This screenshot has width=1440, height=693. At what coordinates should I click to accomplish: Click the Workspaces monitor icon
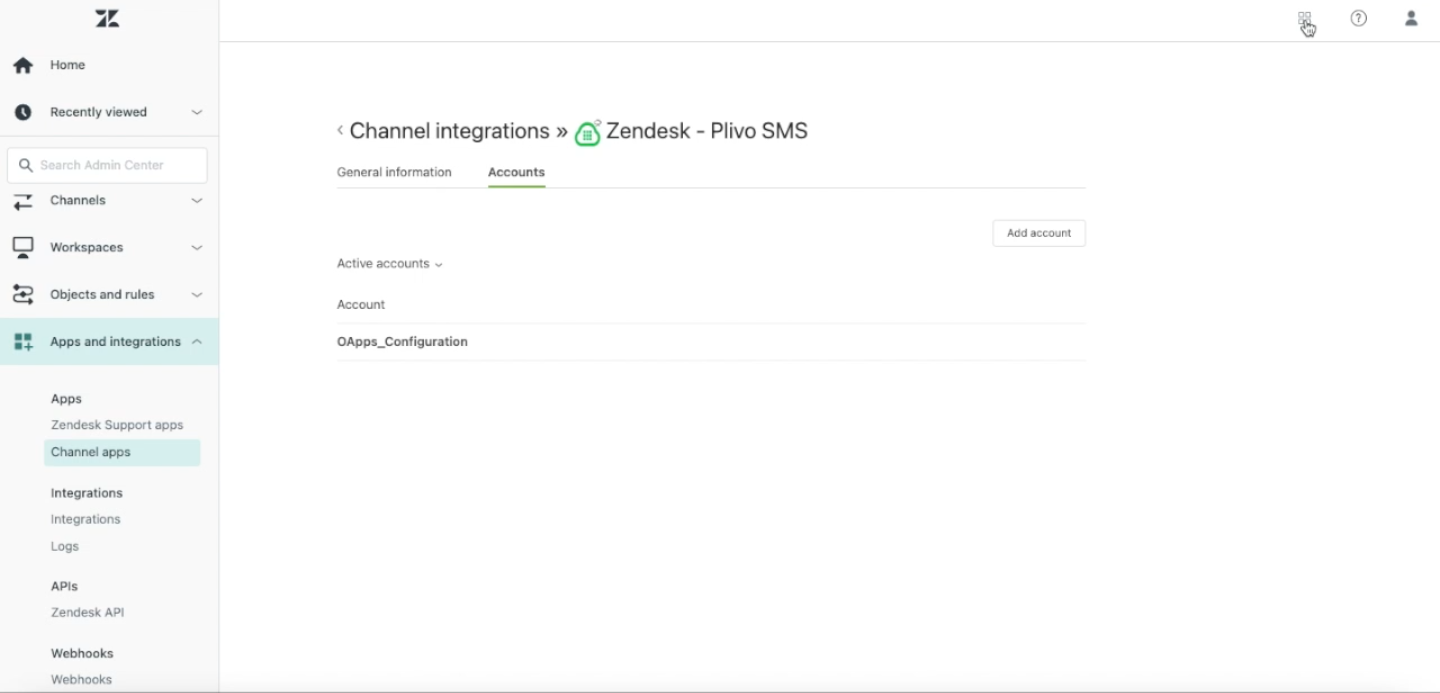point(23,247)
